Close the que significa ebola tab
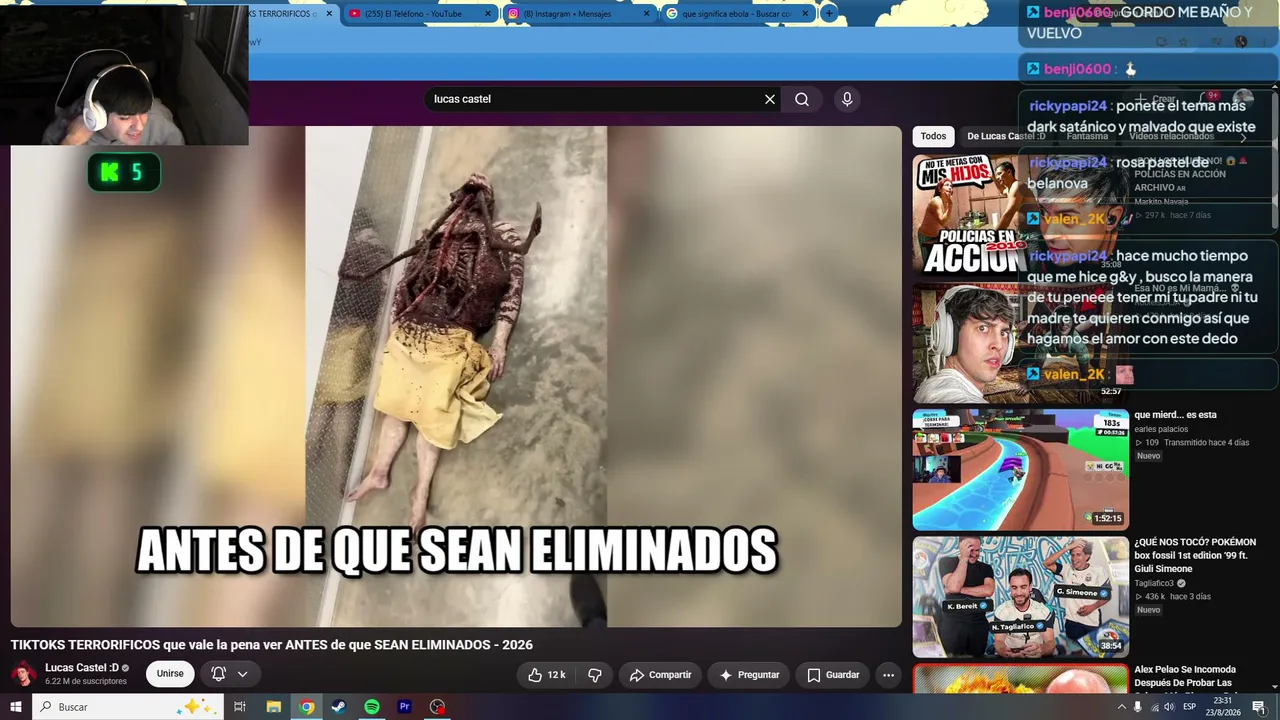The height and width of the screenshot is (720, 1280). tap(805, 14)
